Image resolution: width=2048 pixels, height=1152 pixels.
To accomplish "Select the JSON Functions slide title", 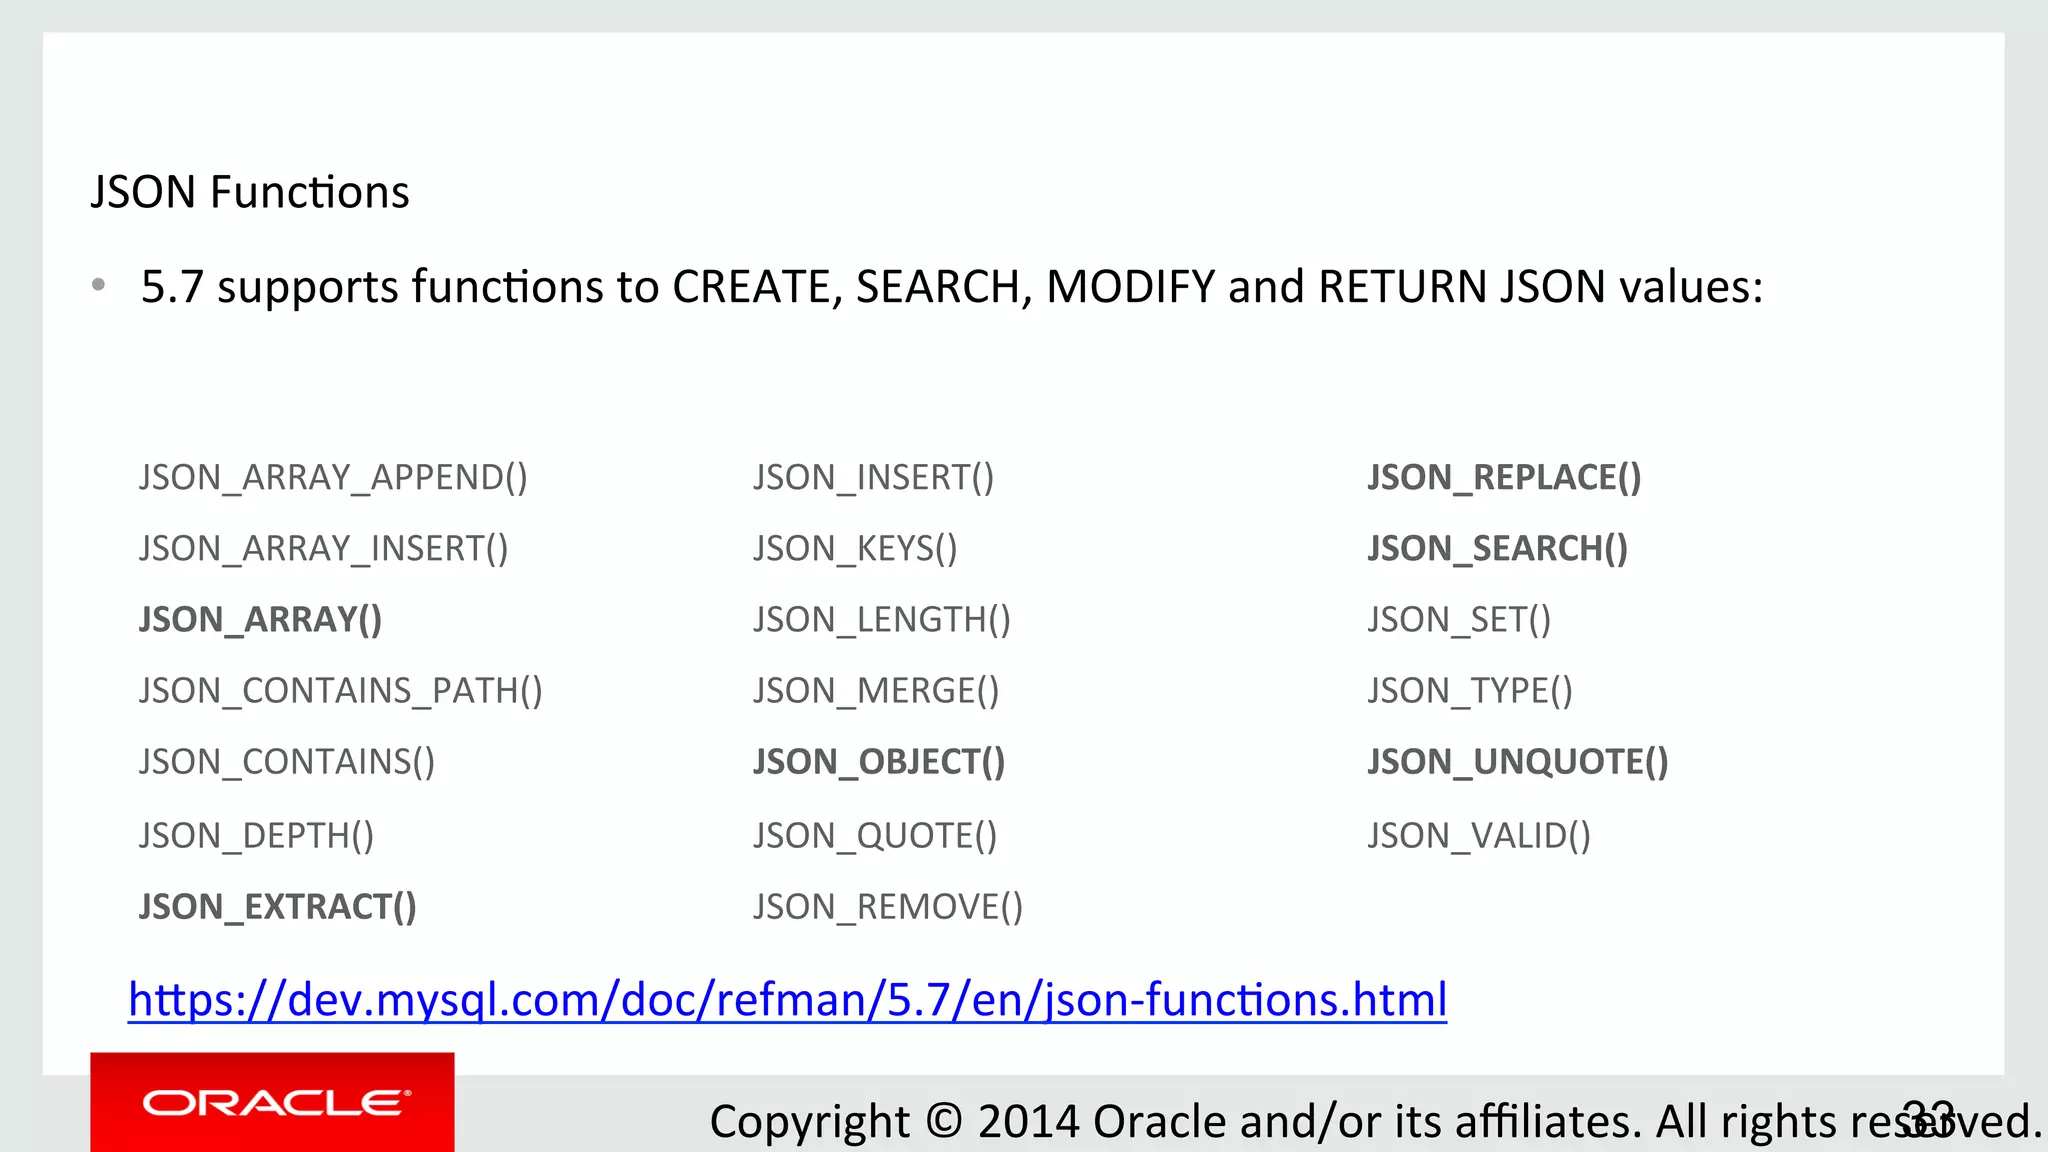I will click(x=250, y=192).
